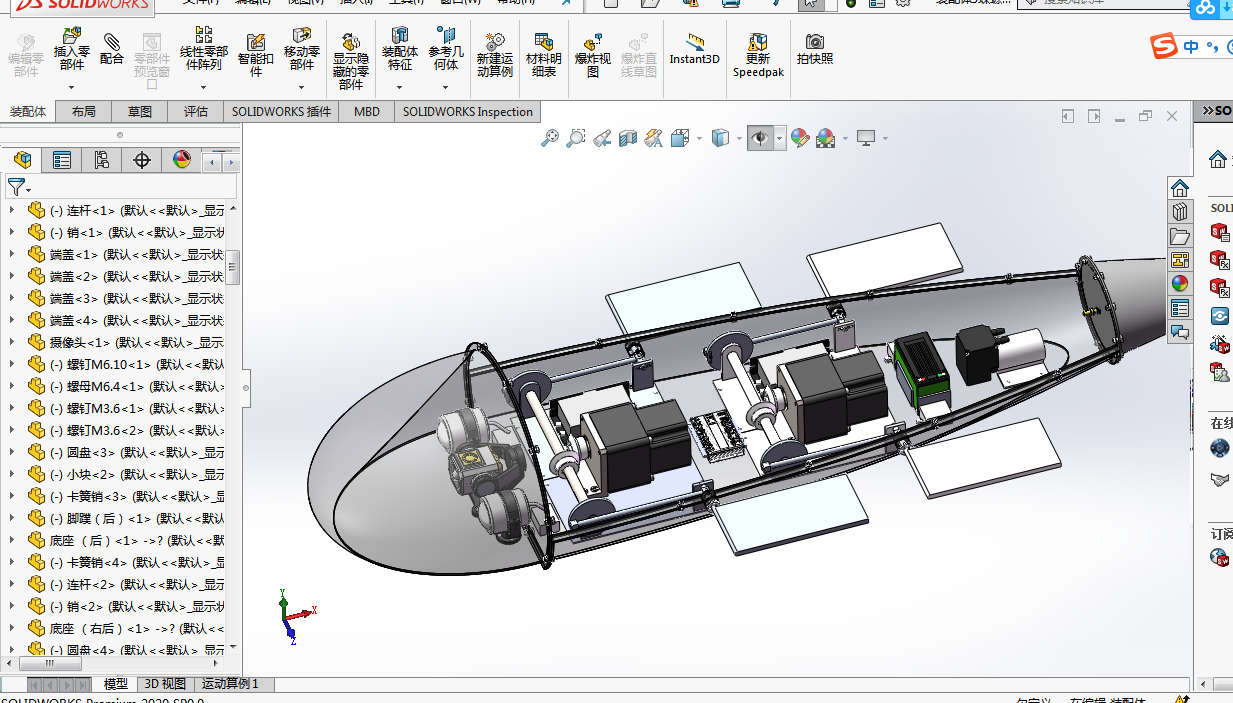This screenshot has height=703, width=1233.
Task: Open the 材料明细表 bill of materials tool
Action: [544, 54]
